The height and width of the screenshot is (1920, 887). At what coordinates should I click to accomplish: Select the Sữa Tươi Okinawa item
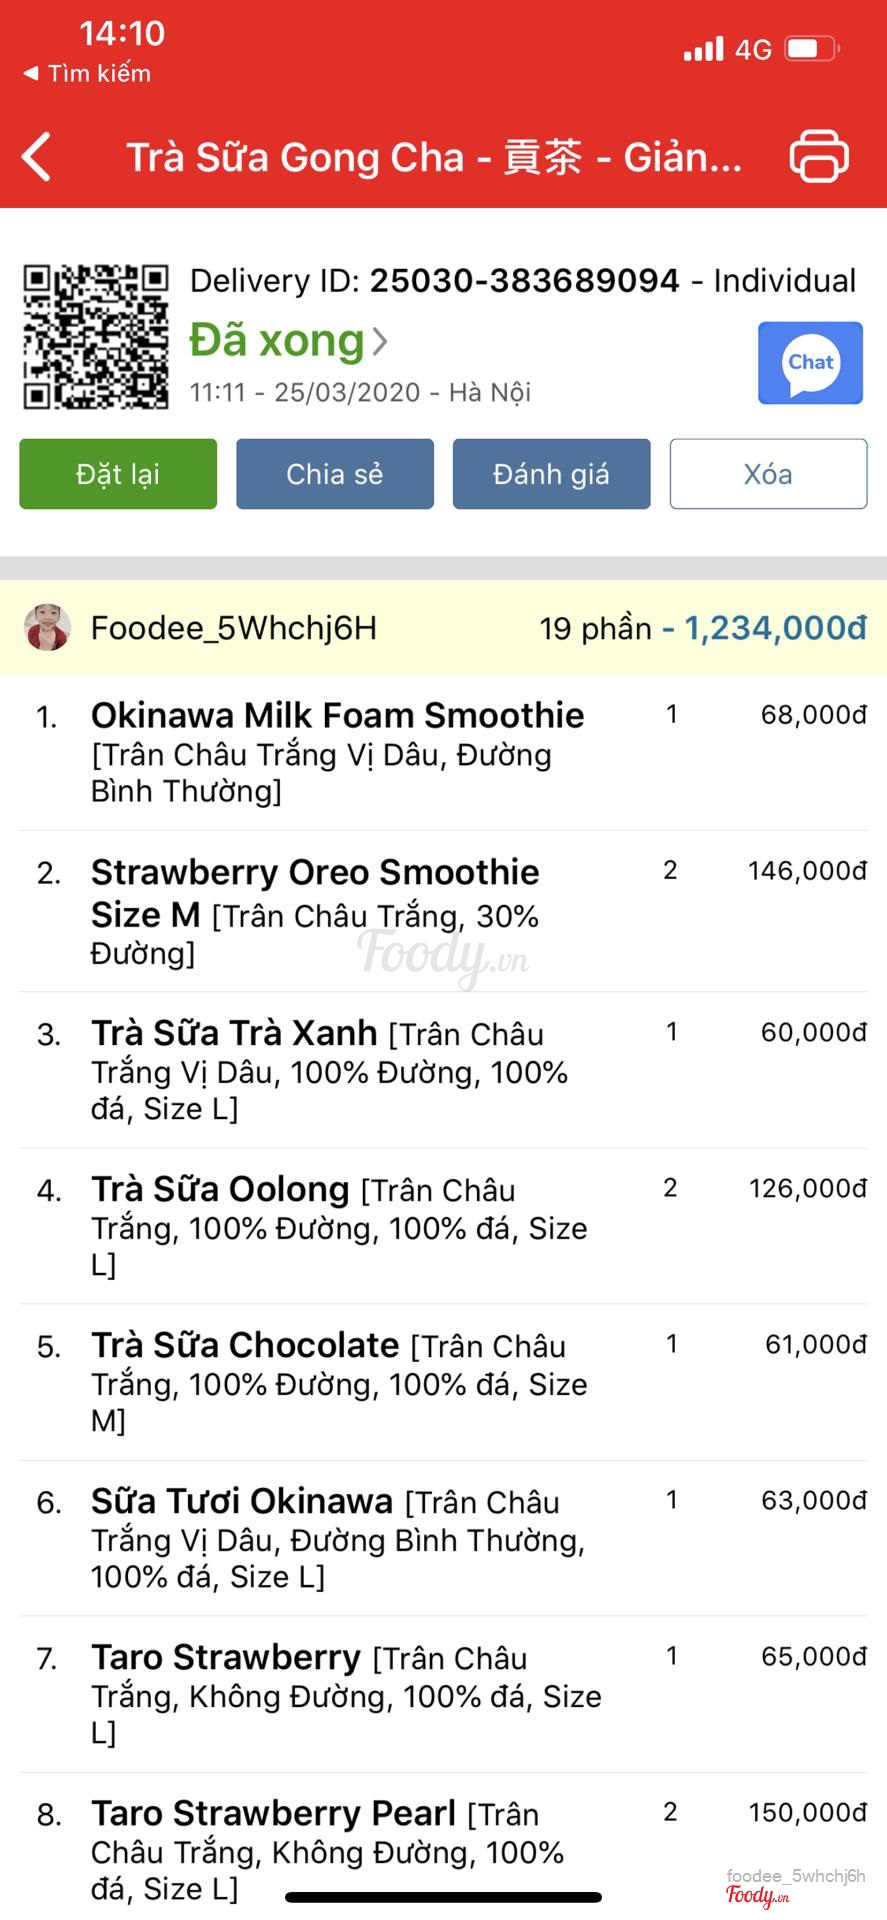(x=242, y=1502)
